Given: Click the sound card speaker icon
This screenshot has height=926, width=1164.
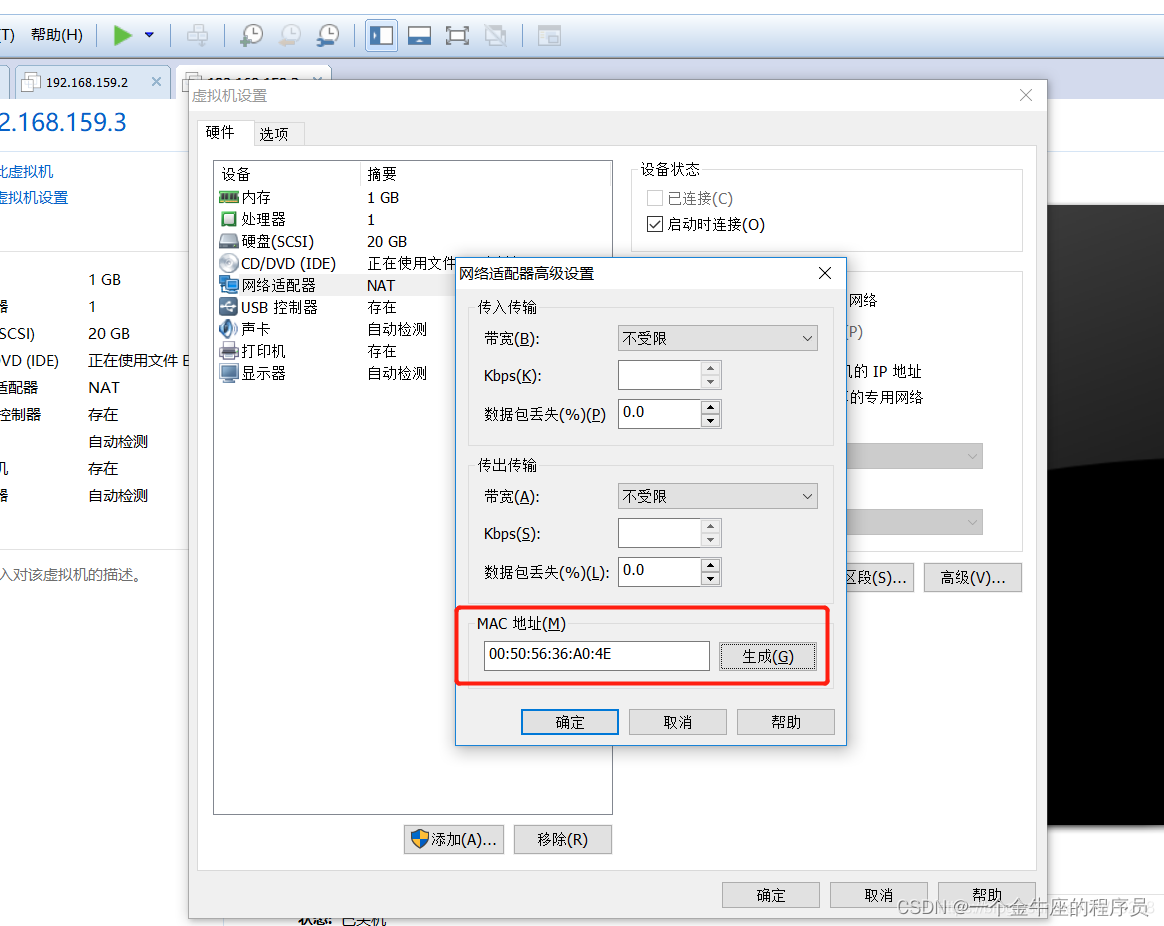Looking at the screenshot, I should (229, 329).
